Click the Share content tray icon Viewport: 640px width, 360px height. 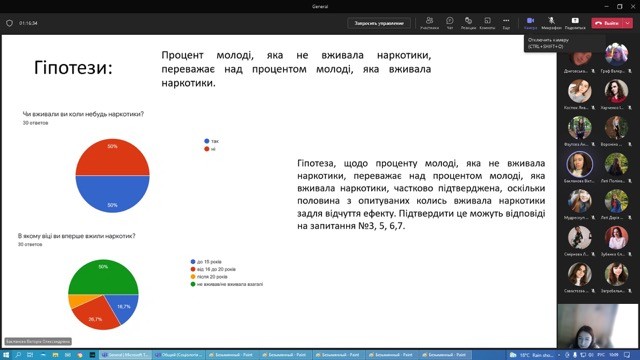575,23
